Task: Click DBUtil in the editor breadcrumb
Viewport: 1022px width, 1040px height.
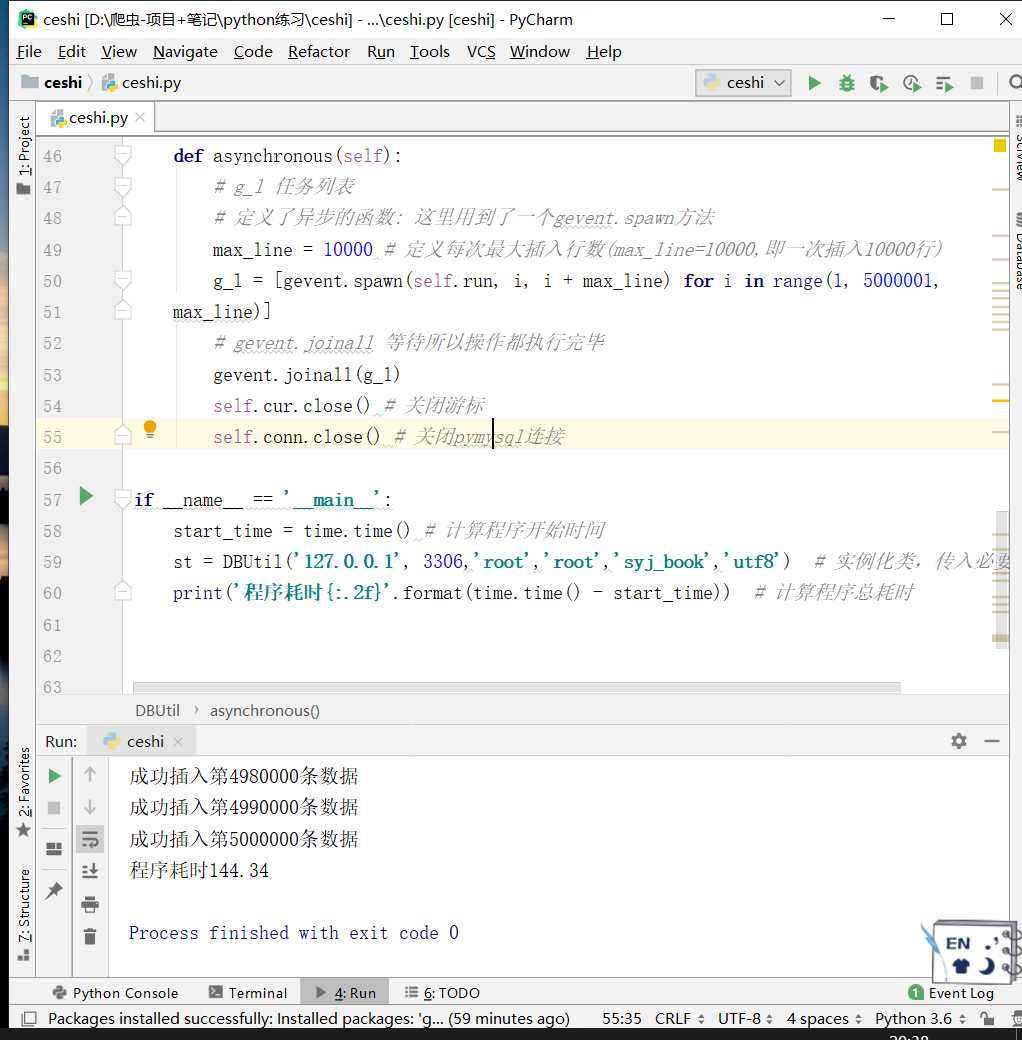Action: pyautogui.click(x=157, y=711)
